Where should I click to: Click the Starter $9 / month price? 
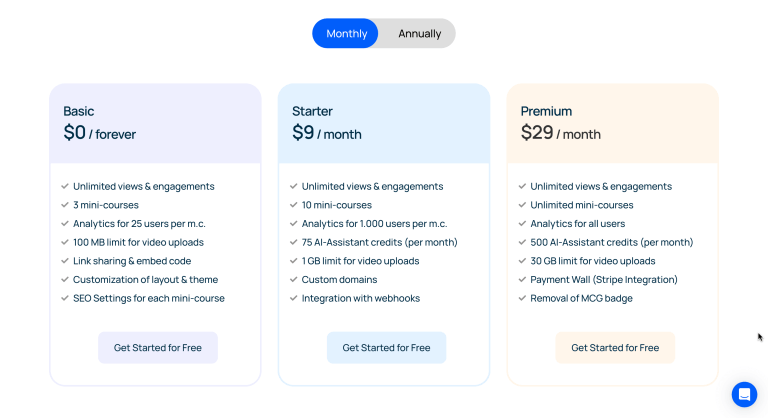pyautogui.click(x=327, y=133)
